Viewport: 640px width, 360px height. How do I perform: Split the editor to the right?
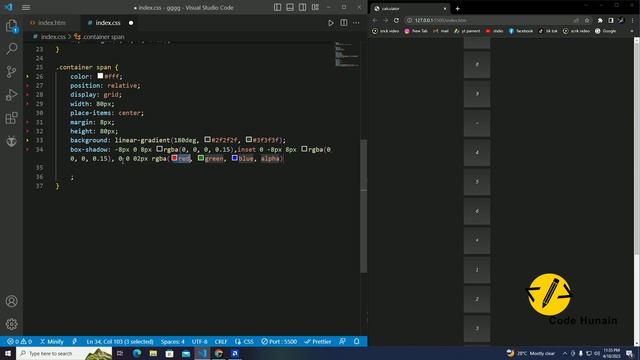coord(344,23)
